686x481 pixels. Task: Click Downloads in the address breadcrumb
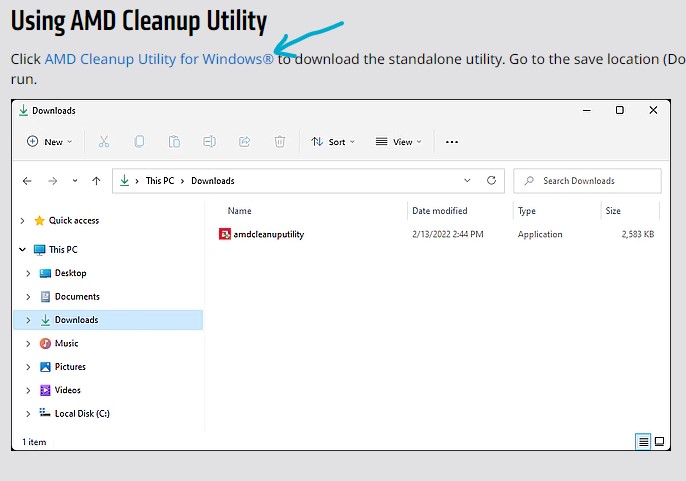(x=213, y=181)
